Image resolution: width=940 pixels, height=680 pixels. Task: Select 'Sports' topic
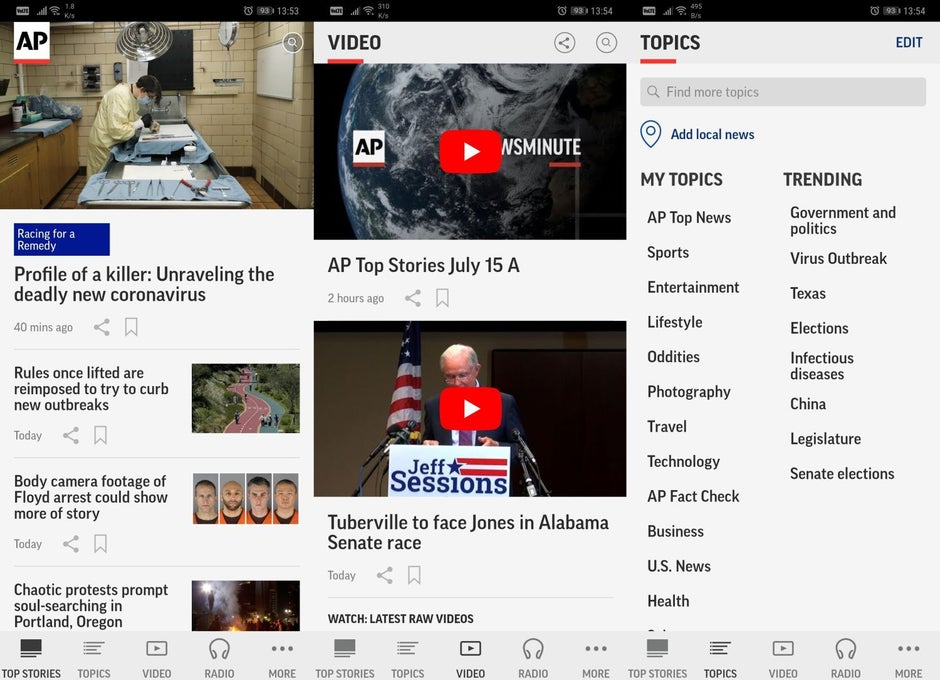pyautogui.click(x=668, y=252)
